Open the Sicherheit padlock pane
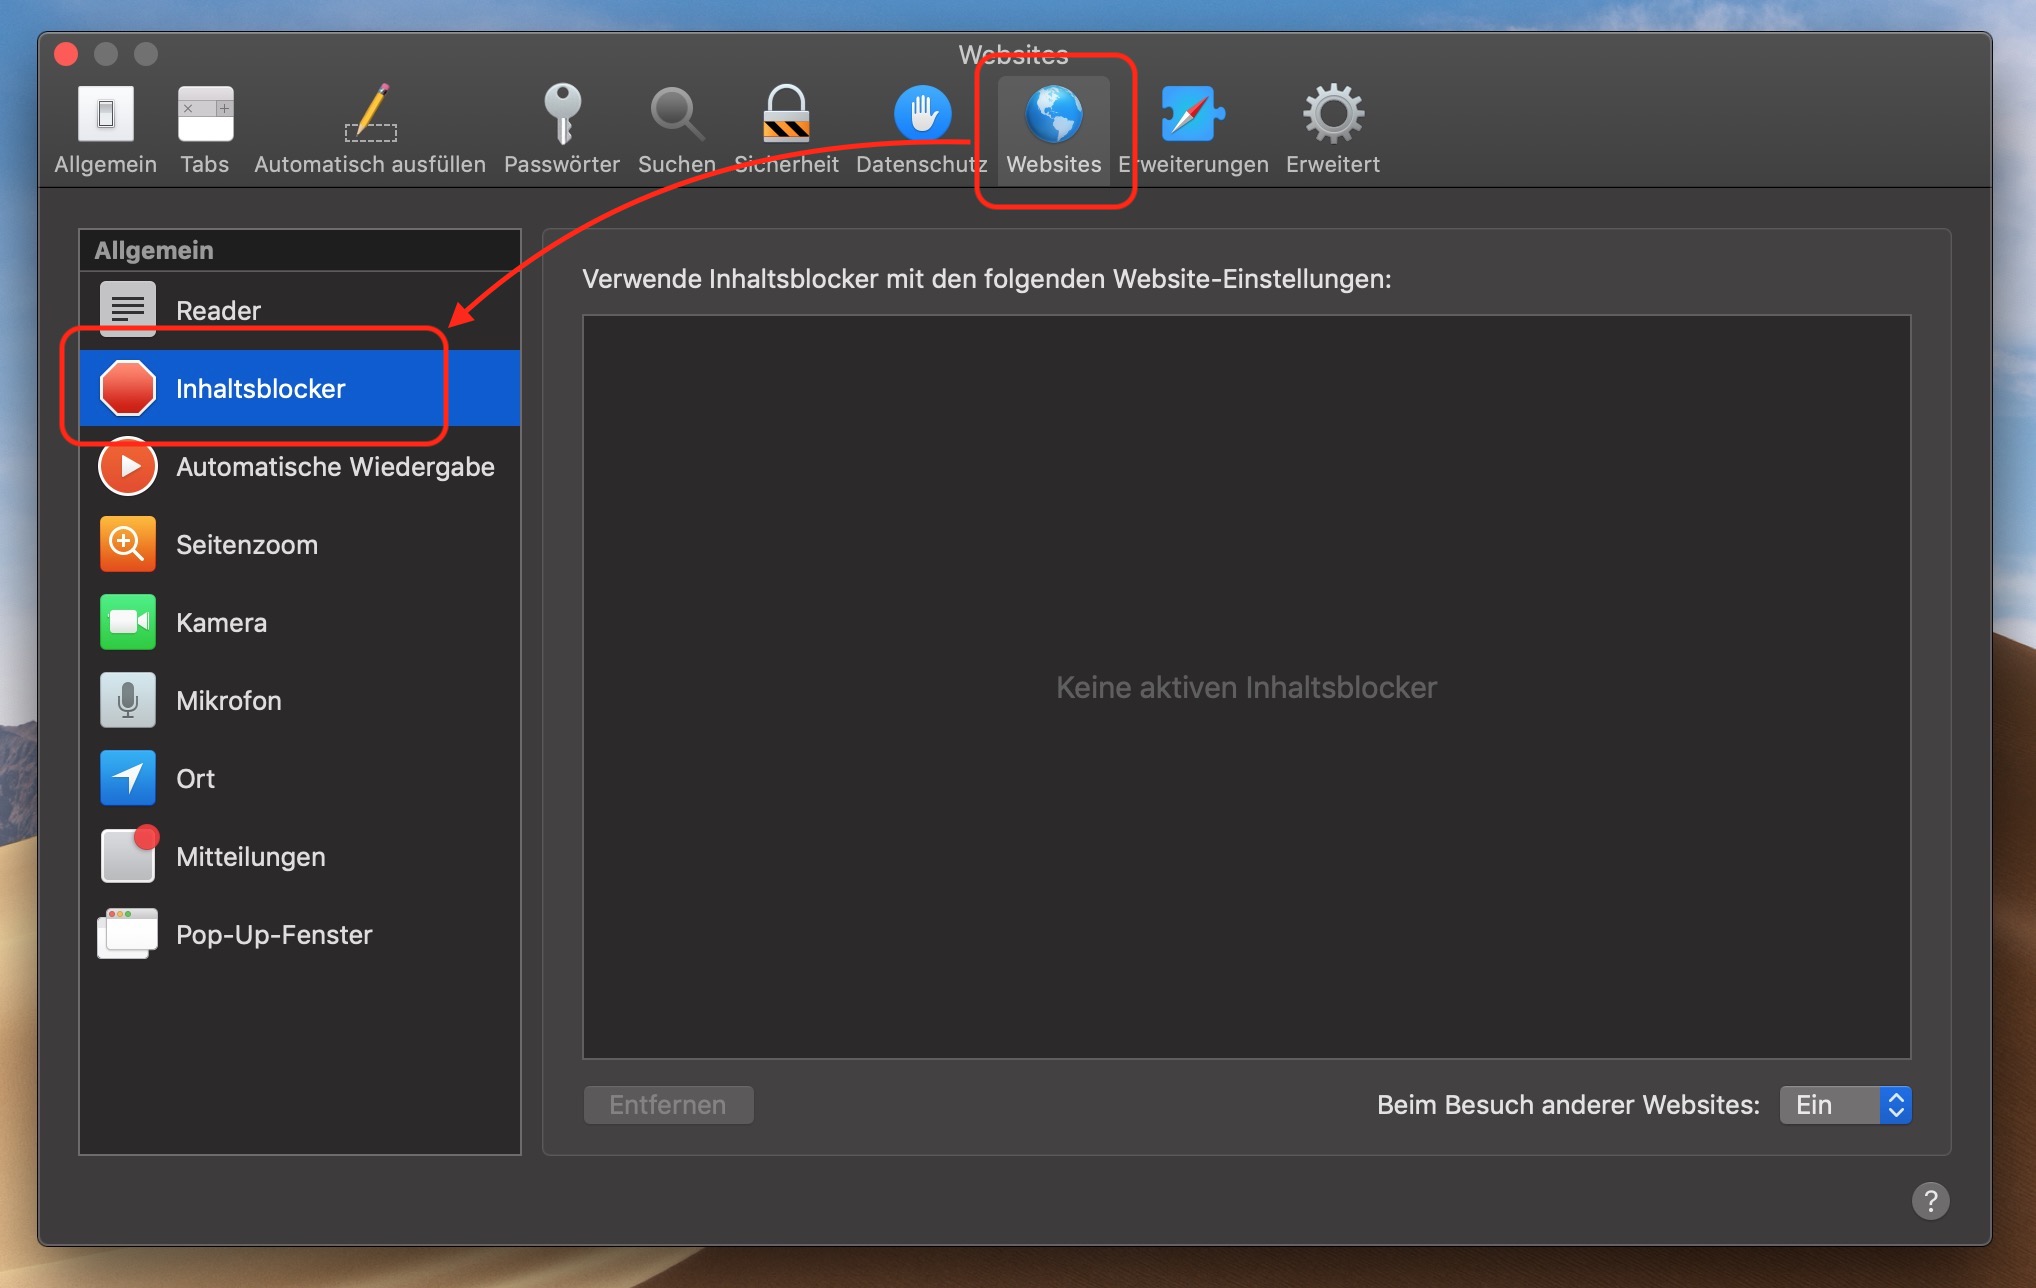The width and height of the screenshot is (2036, 1288). pos(786,130)
